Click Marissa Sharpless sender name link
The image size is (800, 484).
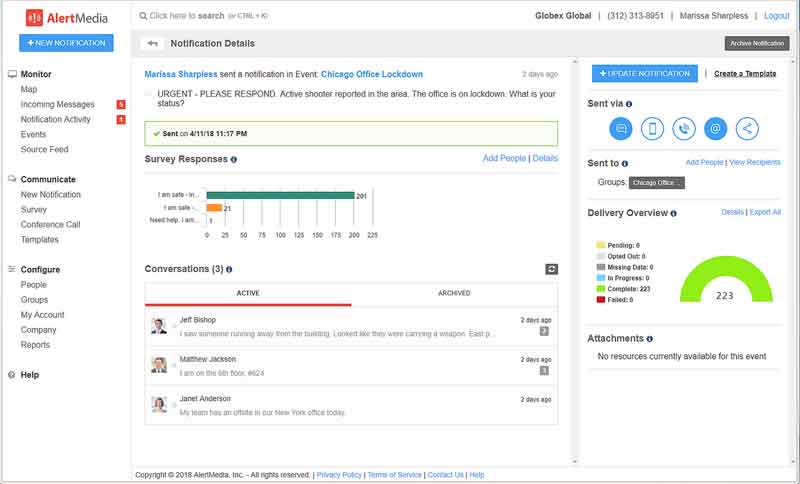[181, 74]
